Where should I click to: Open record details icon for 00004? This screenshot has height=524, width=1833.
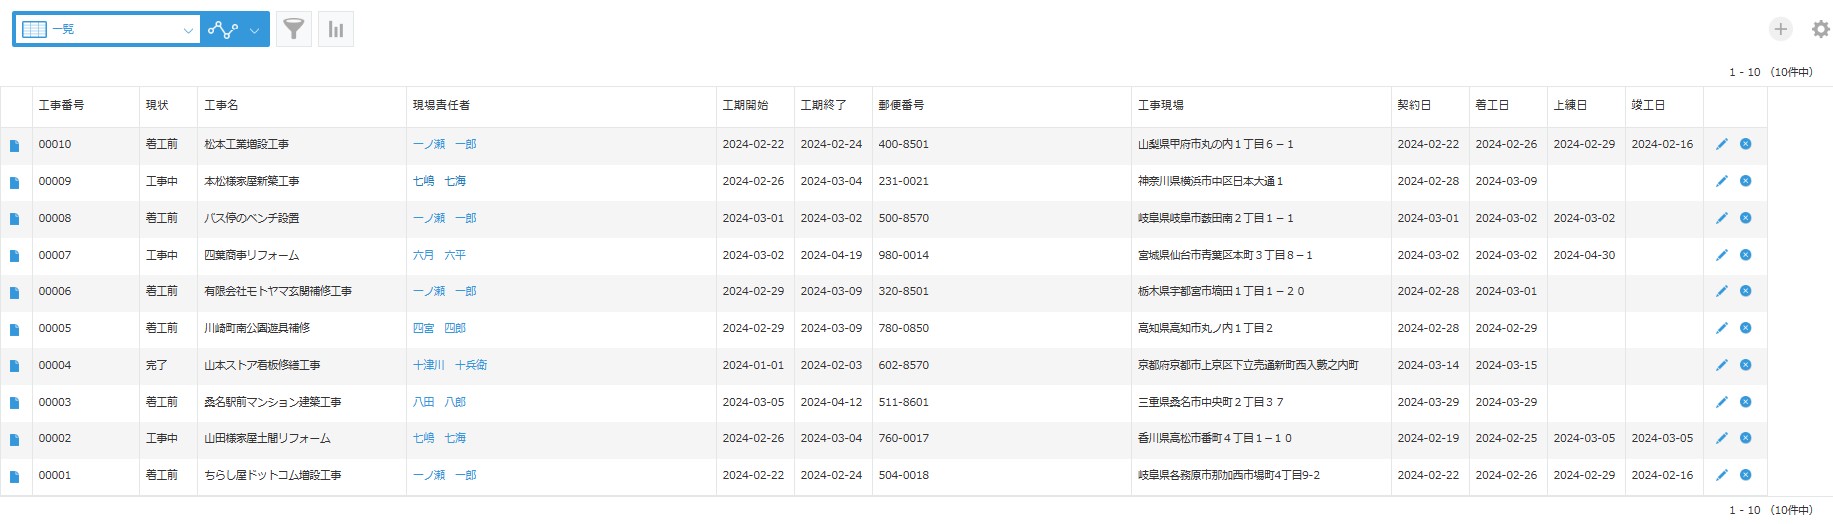coord(15,366)
